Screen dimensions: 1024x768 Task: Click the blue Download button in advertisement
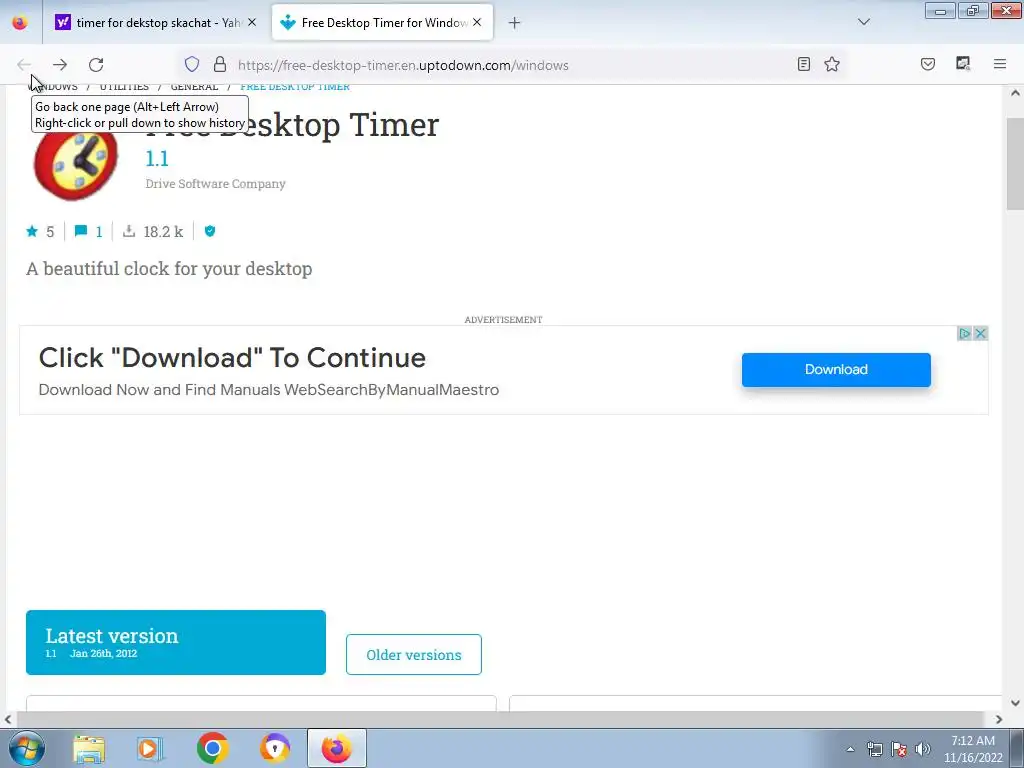tap(836, 370)
